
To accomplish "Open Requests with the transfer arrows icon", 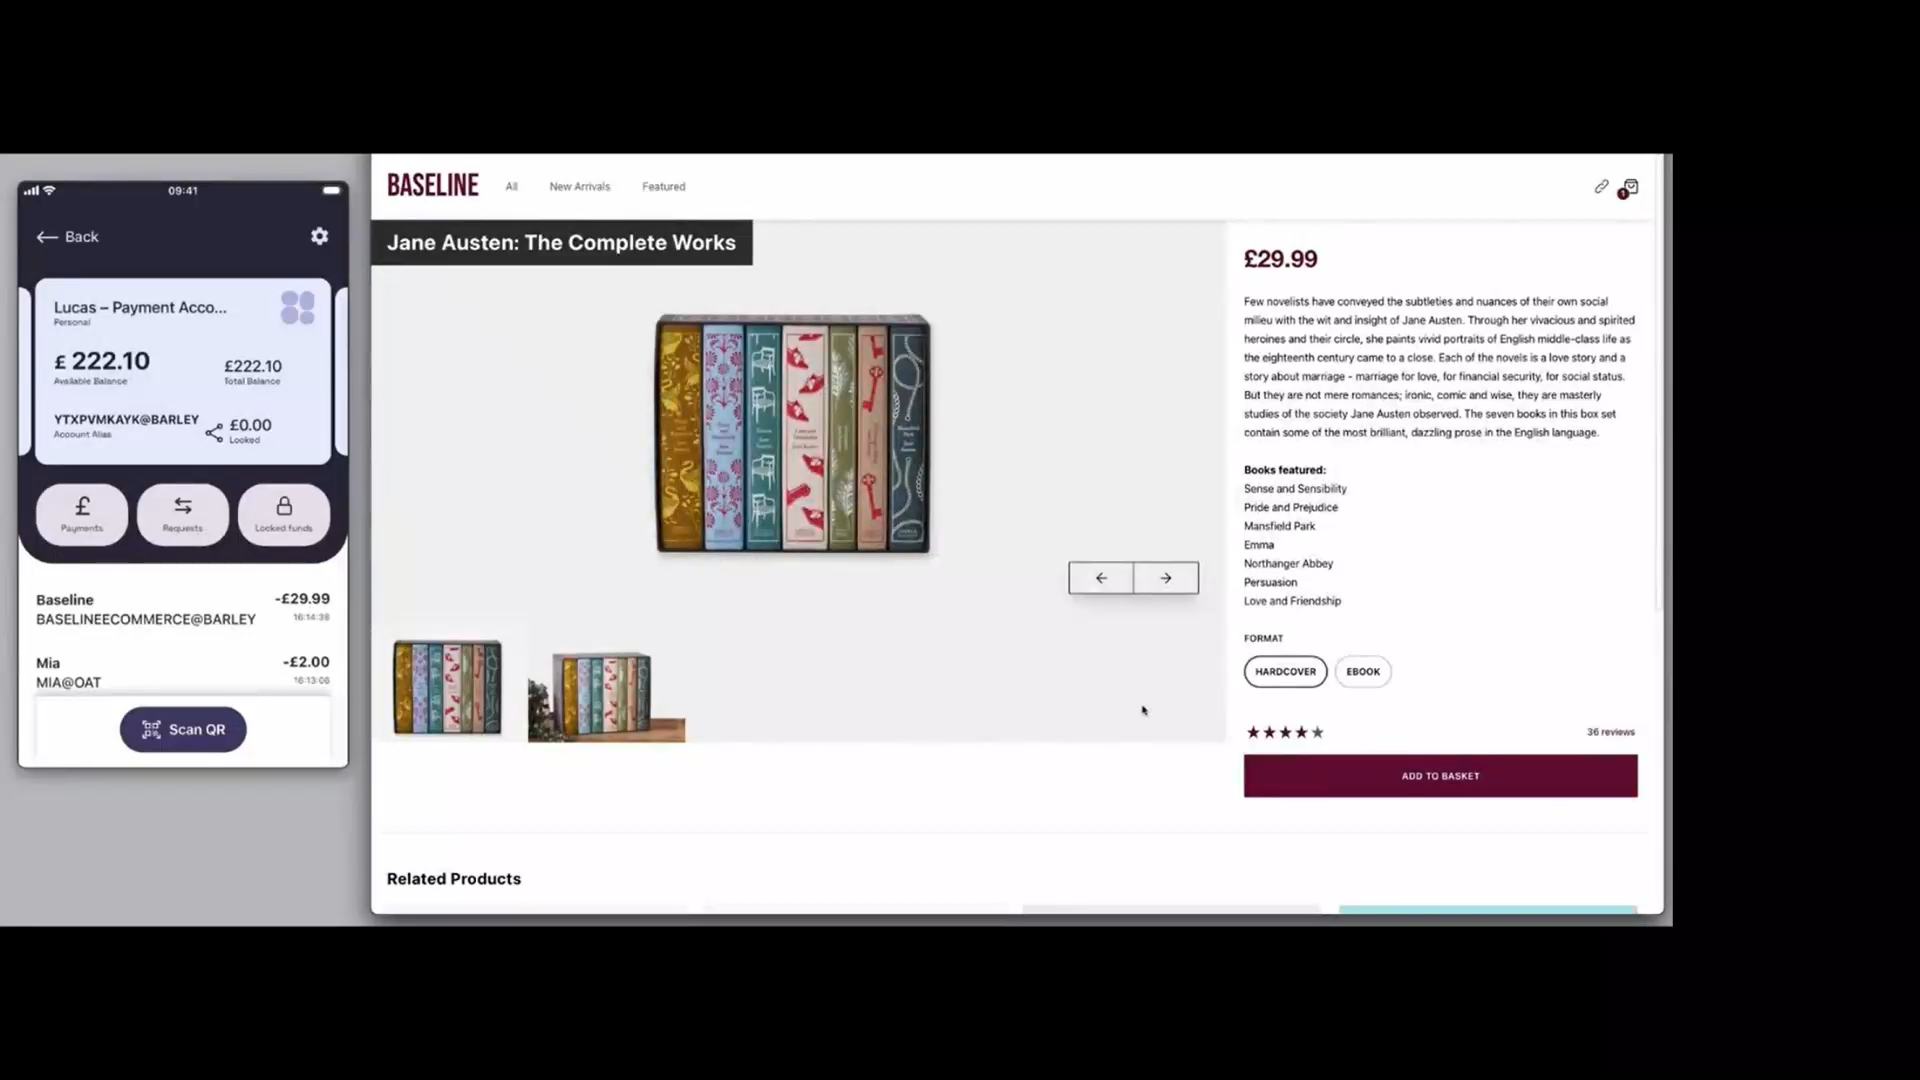I will coord(183,514).
